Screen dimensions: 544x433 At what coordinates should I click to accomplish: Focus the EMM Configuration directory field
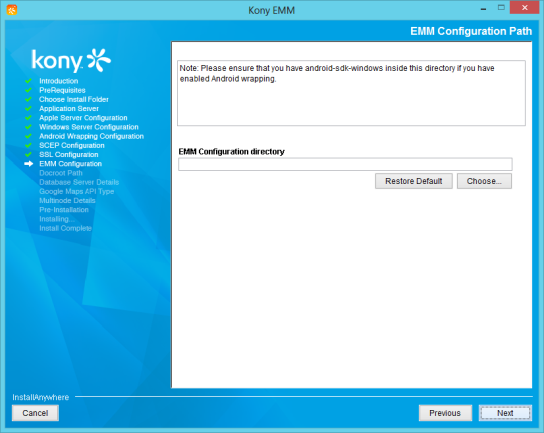345,164
